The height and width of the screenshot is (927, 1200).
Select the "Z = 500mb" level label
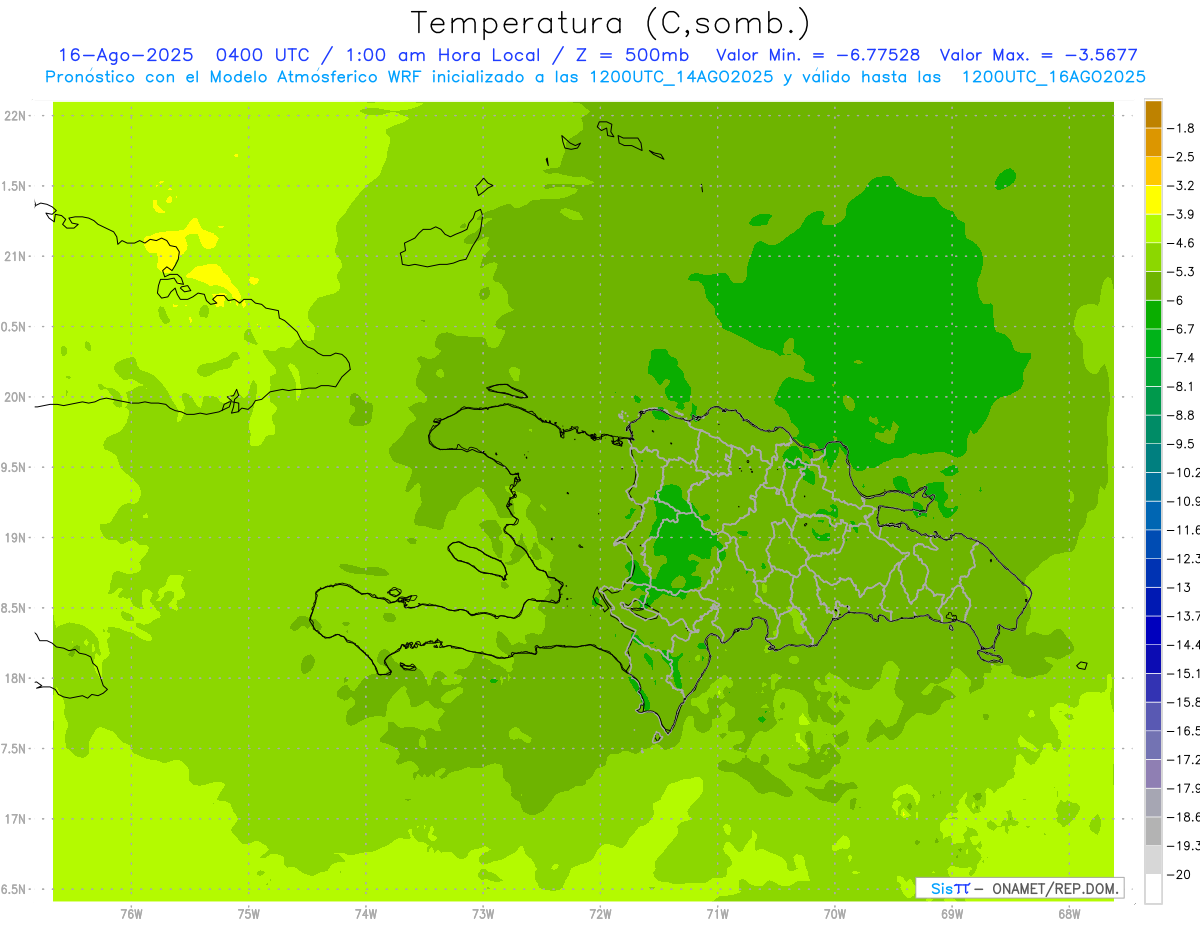(630, 55)
